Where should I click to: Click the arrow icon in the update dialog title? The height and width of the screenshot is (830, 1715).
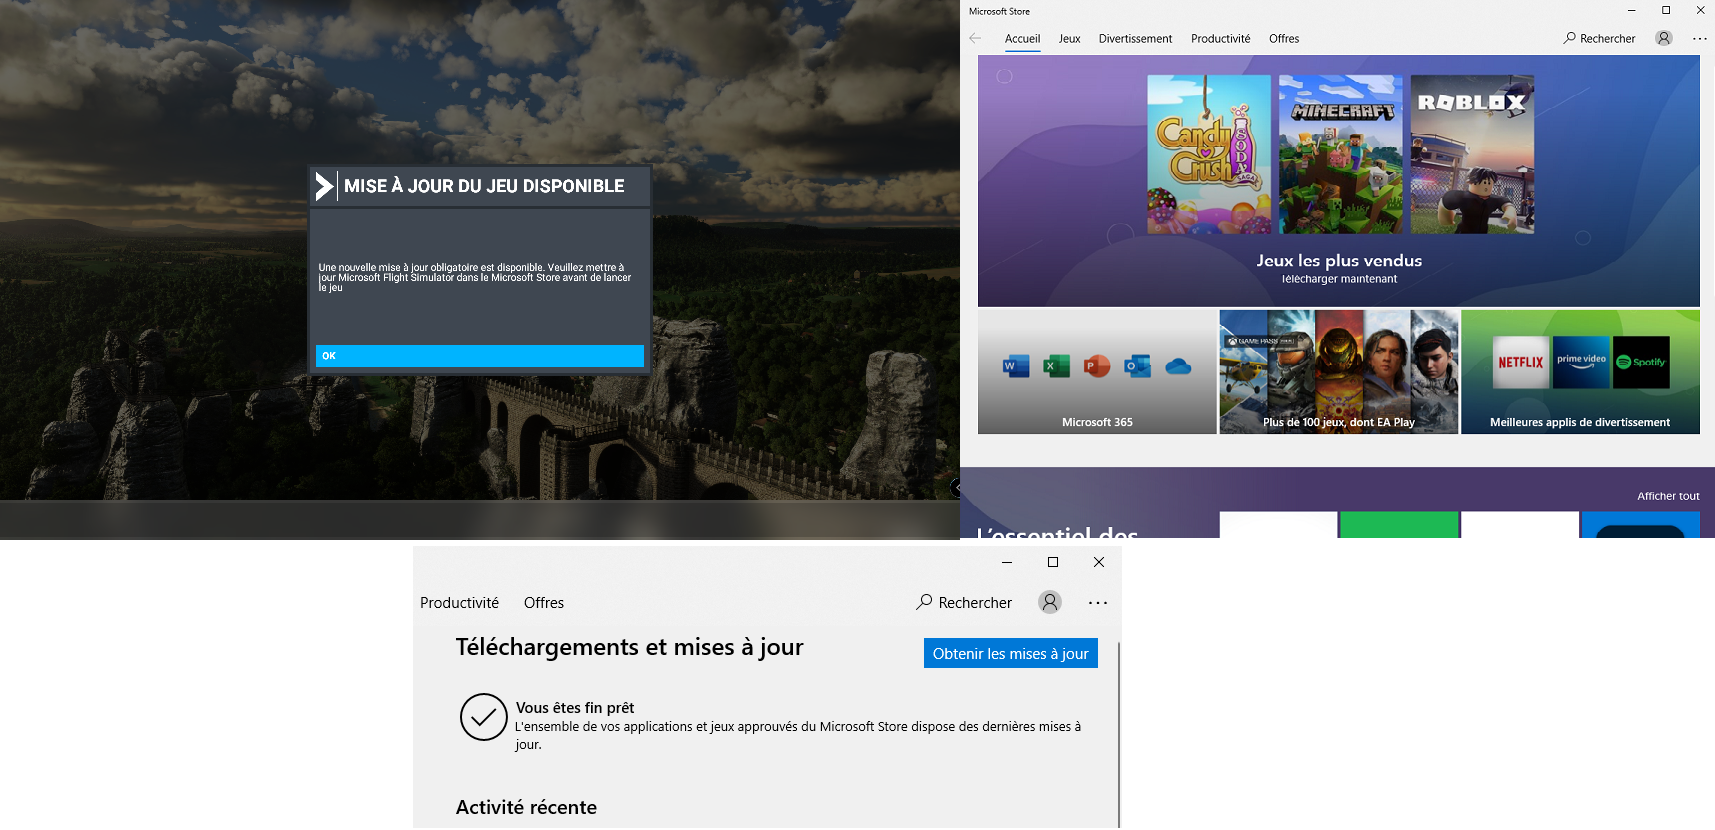pyautogui.click(x=324, y=187)
